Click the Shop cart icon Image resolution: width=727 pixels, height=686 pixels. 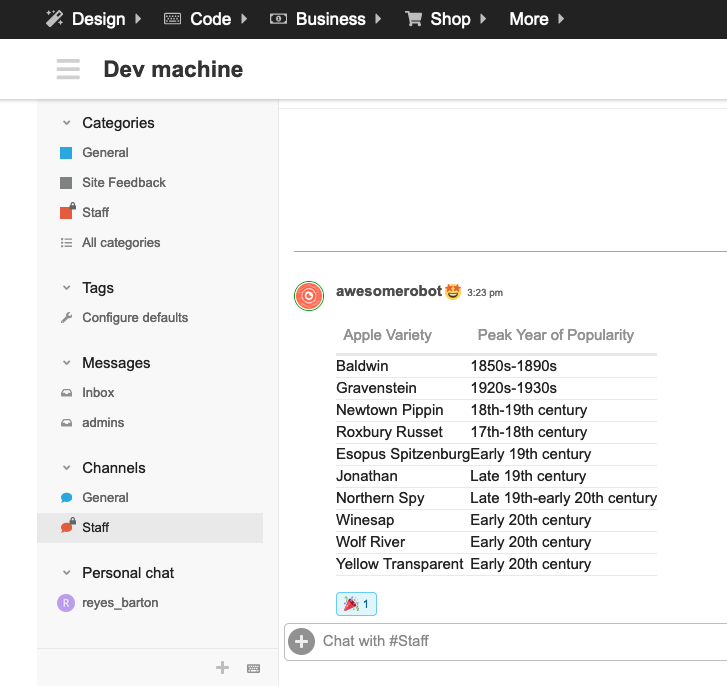(413, 19)
